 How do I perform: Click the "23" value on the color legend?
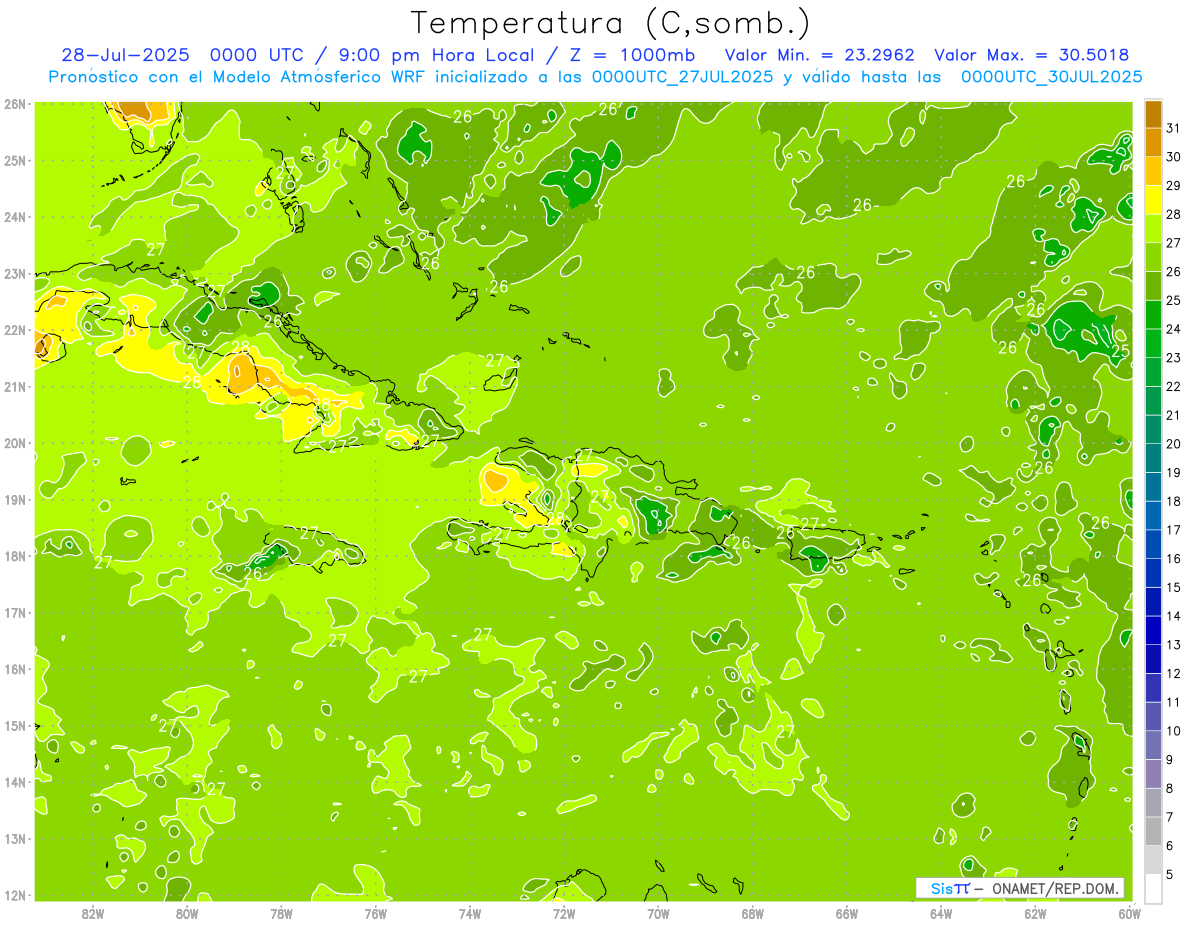click(1174, 358)
